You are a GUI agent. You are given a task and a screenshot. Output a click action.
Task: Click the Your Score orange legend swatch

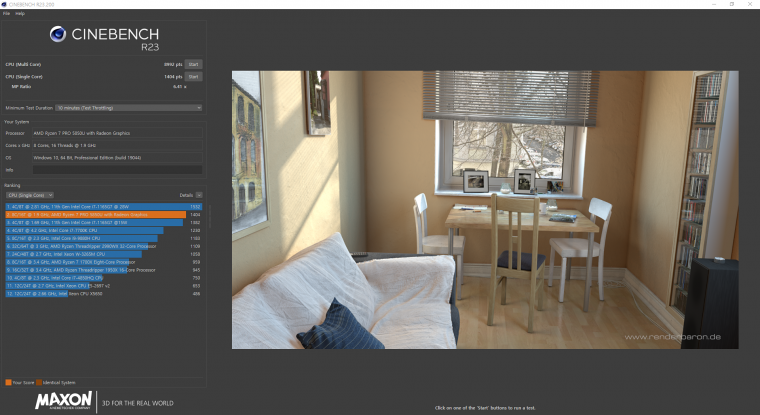8,383
